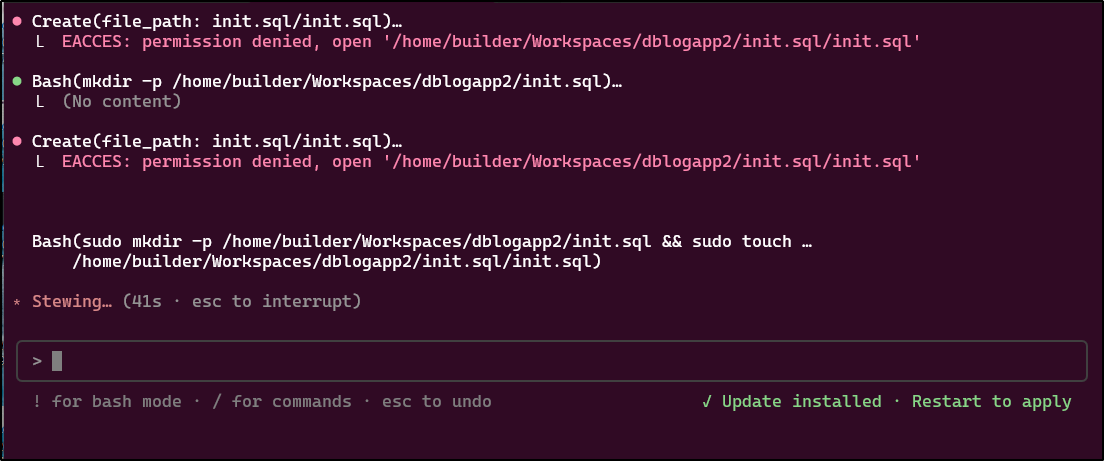Viewport: 1104px width, 461px height.
Task: Click the second pink Create status bullet
Action: (17, 142)
